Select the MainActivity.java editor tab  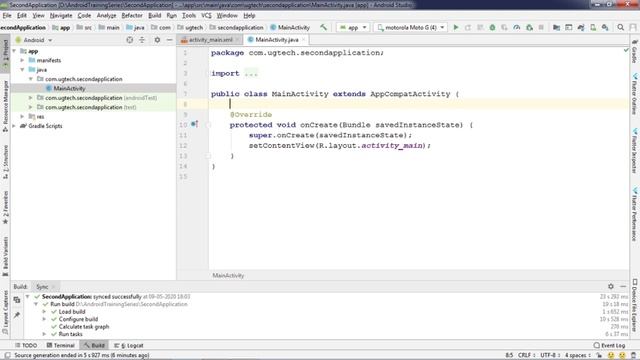coord(276,40)
